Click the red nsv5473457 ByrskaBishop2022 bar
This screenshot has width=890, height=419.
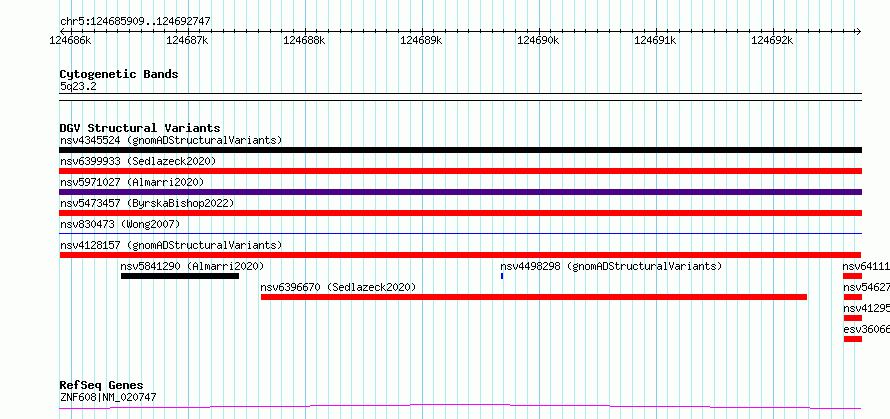(460, 213)
